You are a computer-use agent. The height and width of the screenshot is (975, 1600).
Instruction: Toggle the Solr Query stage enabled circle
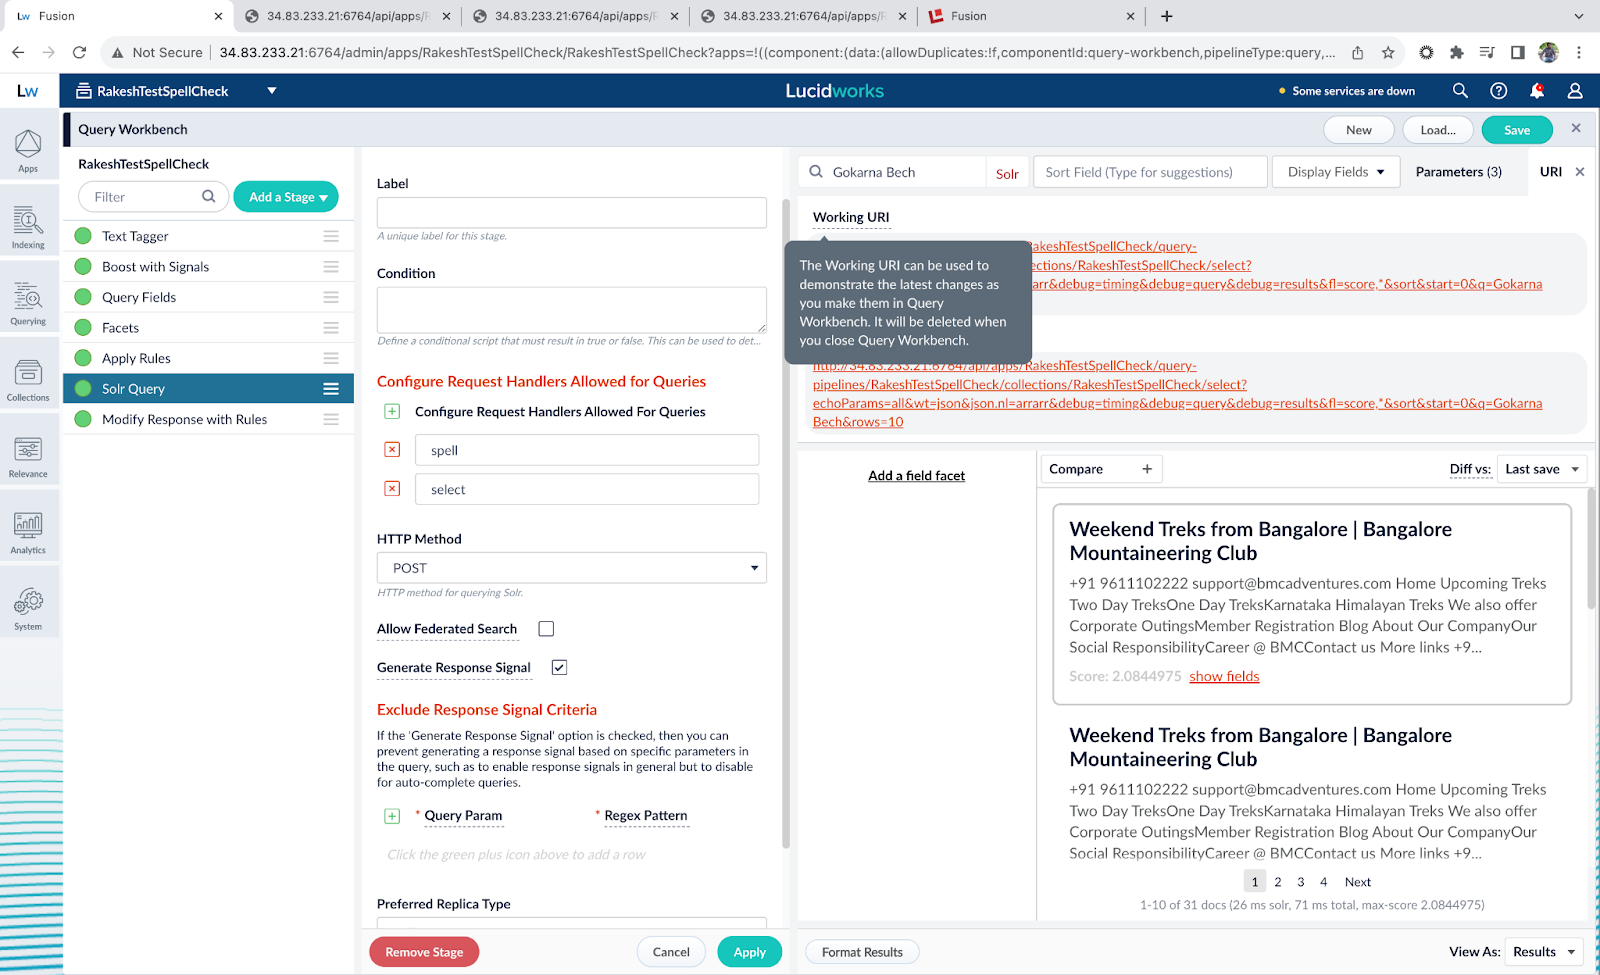[x=83, y=389]
